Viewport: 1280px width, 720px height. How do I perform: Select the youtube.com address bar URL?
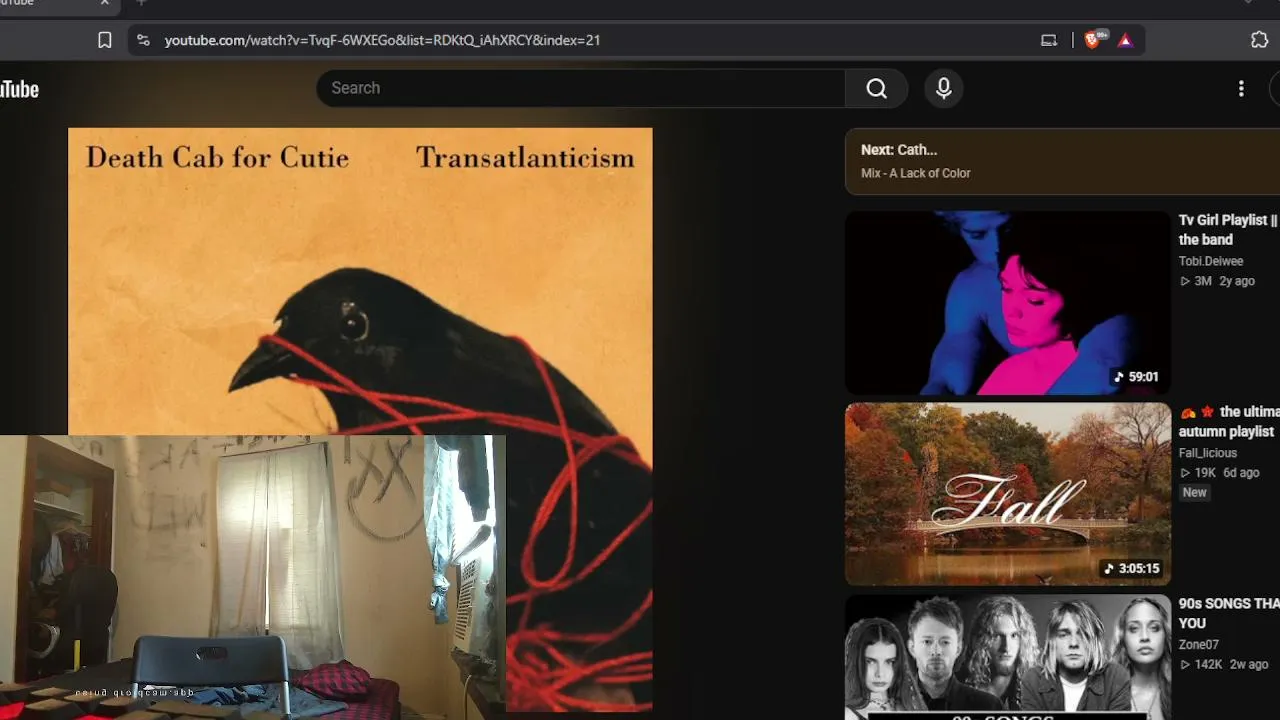point(382,40)
